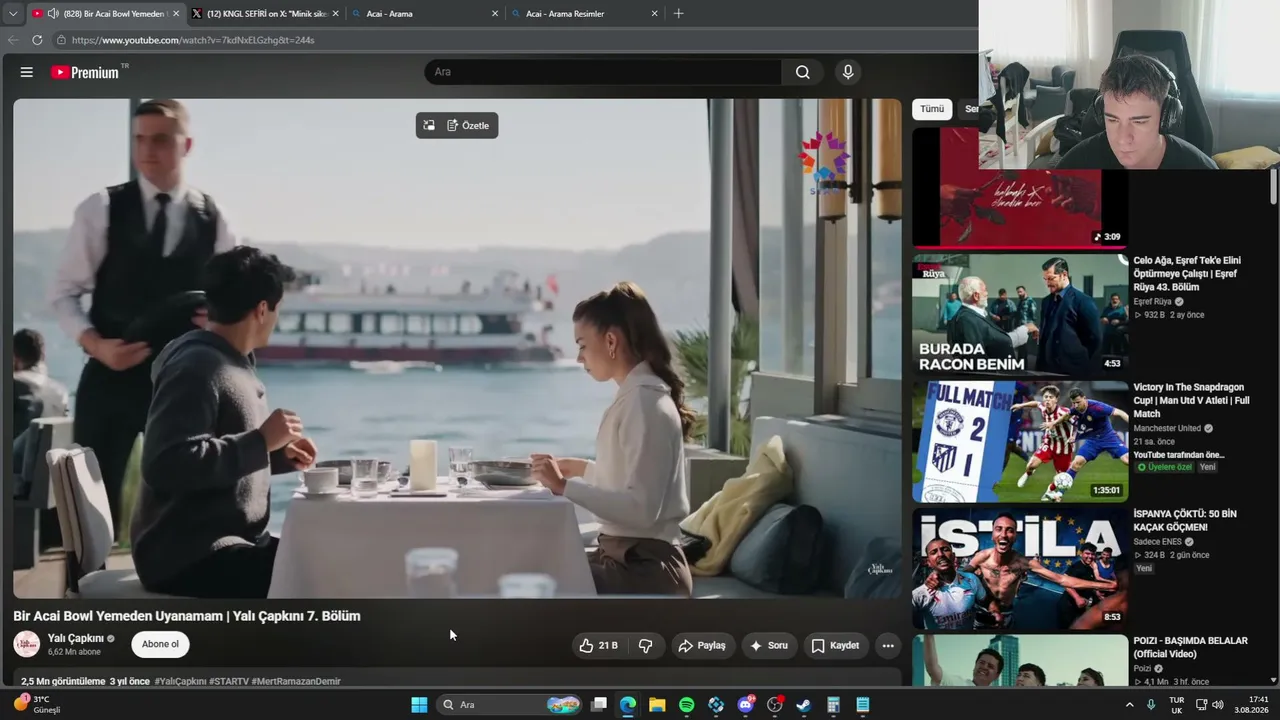Open Calculator from the taskbar

(x=833, y=705)
